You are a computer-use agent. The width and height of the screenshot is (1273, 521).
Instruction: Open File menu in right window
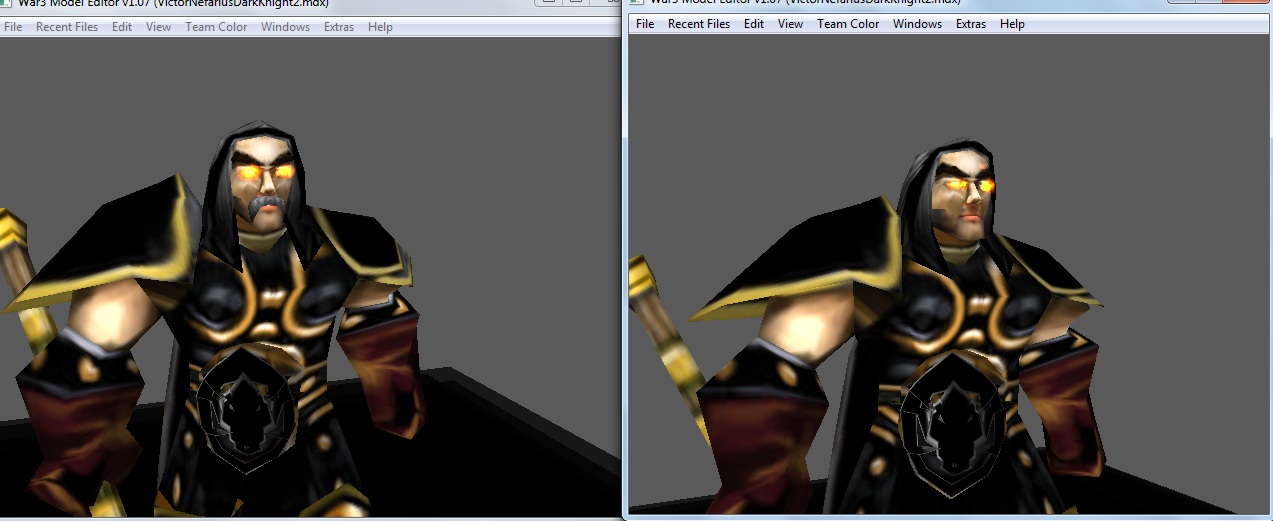coord(645,24)
